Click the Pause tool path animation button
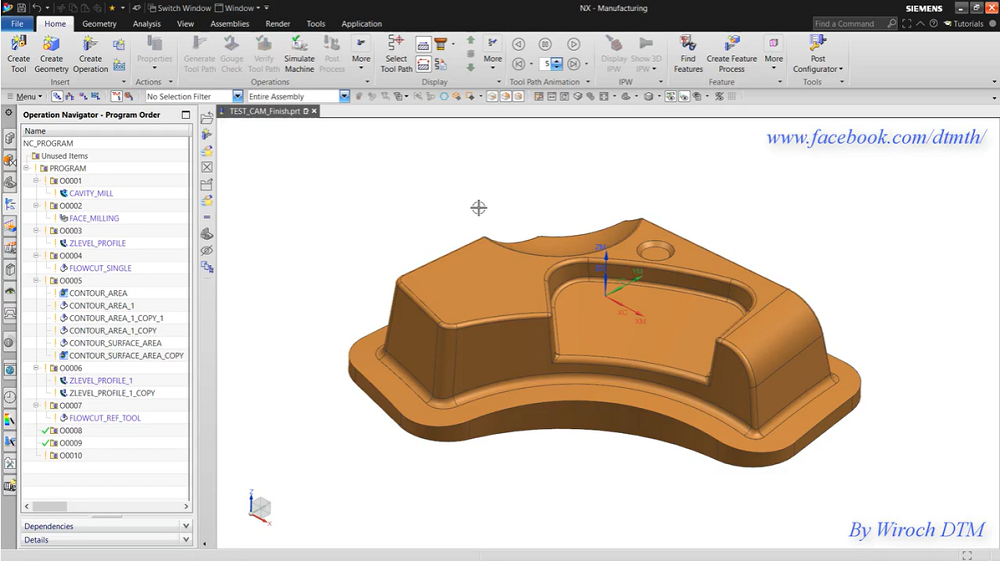Image resolution: width=1000 pixels, height=561 pixels. pos(545,44)
